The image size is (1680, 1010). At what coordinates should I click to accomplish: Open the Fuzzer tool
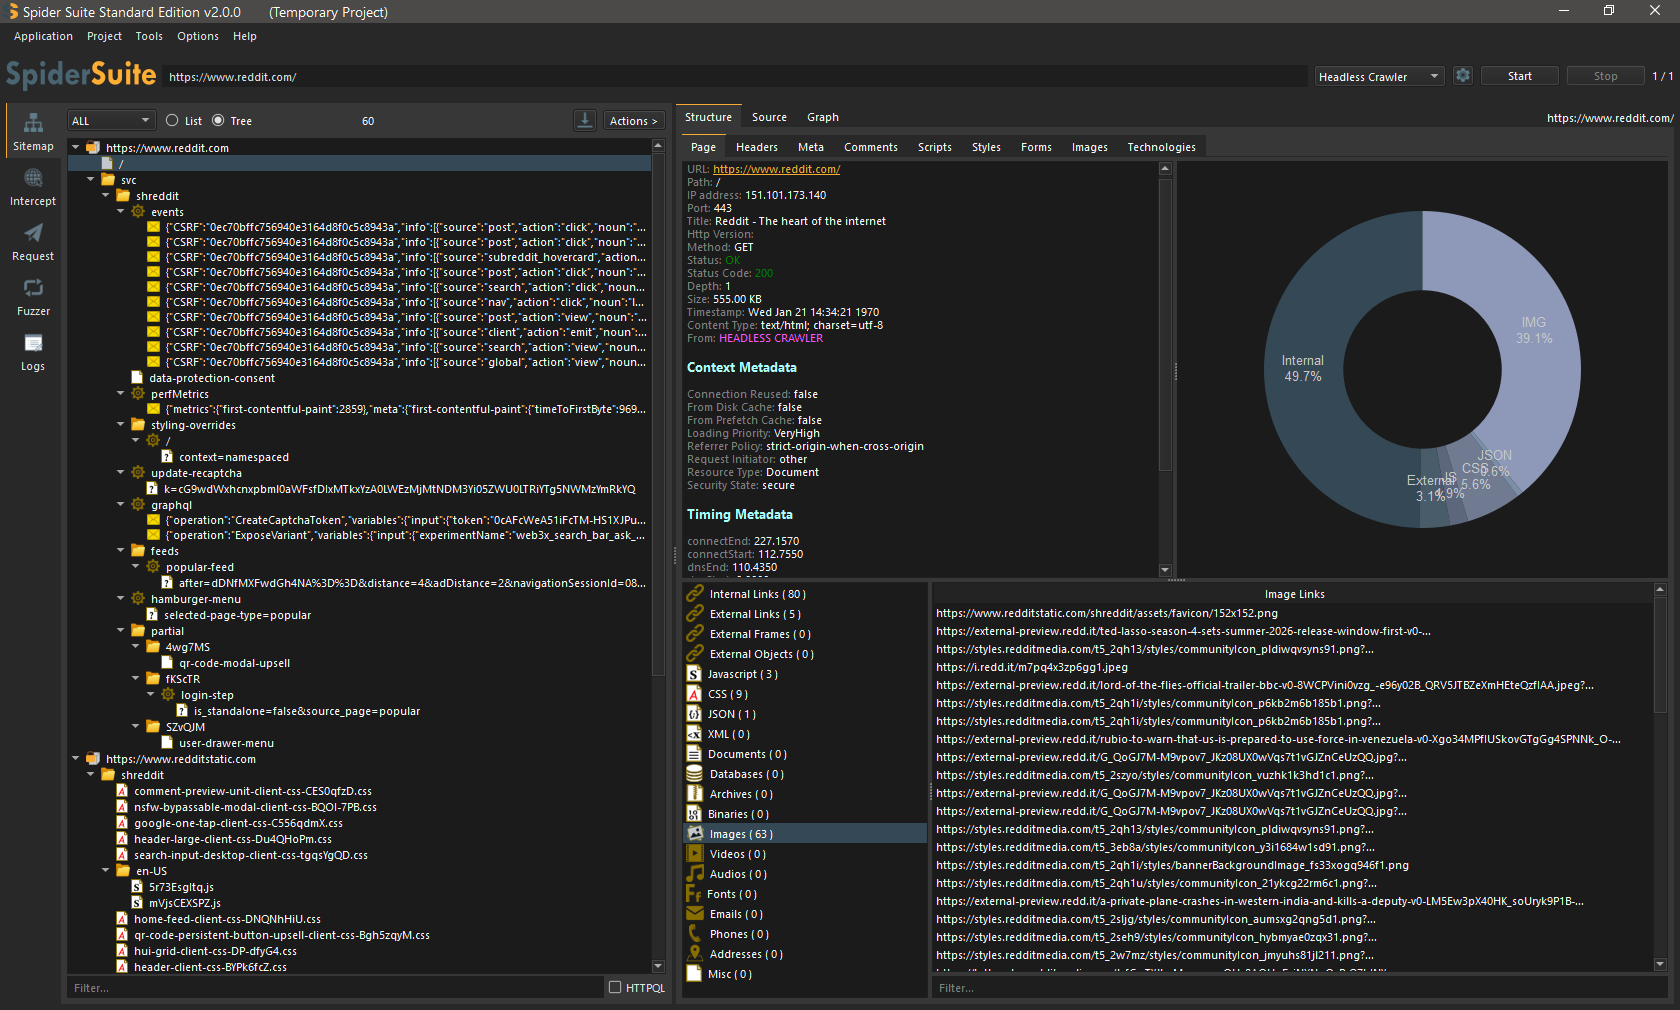[33, 297]
